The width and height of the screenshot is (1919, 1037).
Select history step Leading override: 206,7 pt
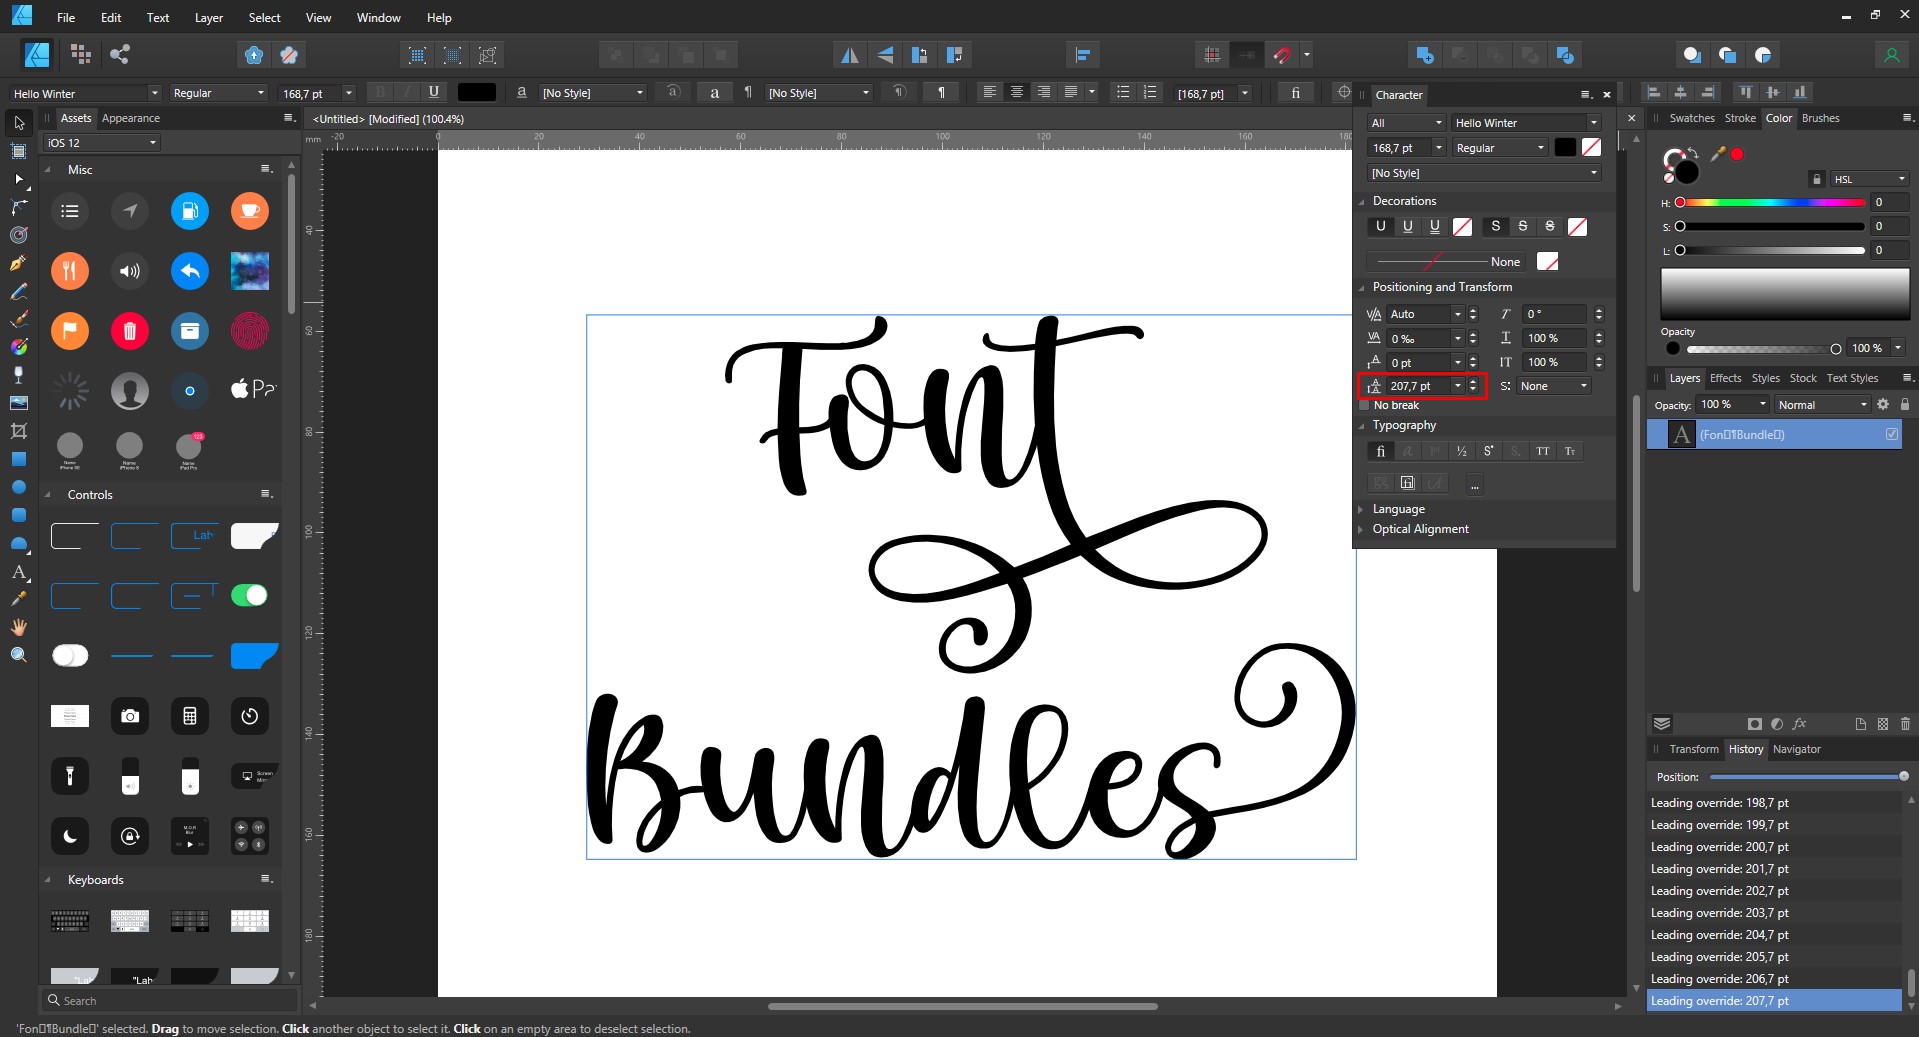click(x=1774, y=979)
